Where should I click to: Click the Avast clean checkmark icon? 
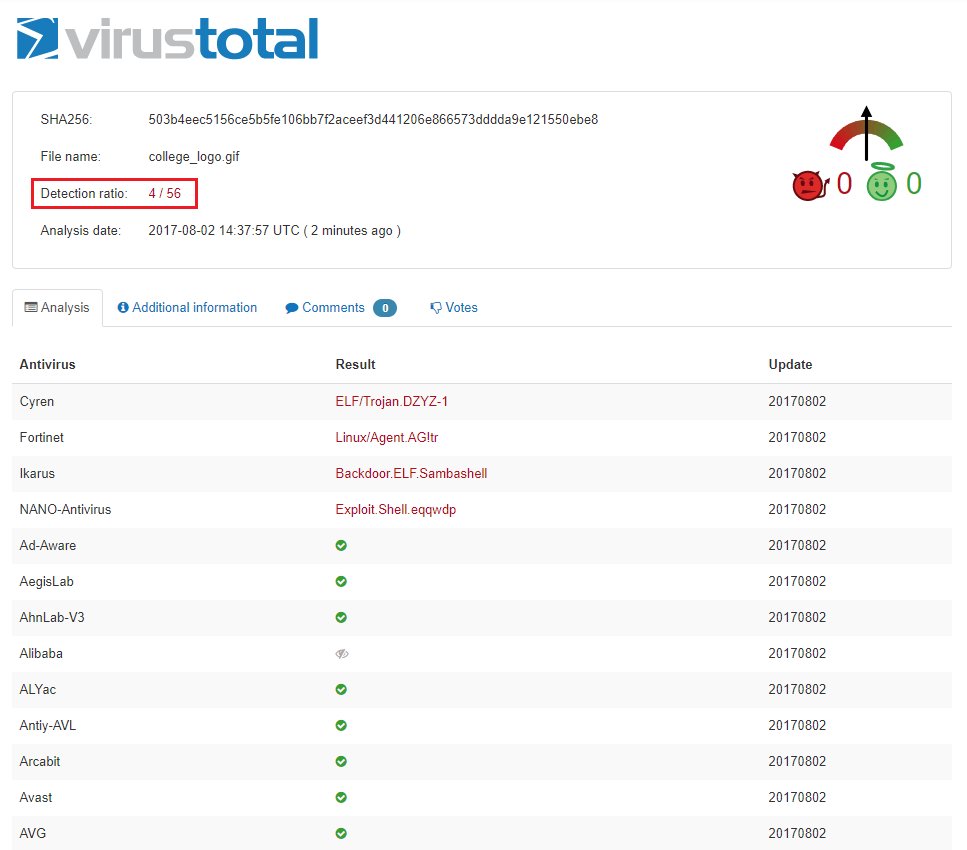click(x=341, y=798)
